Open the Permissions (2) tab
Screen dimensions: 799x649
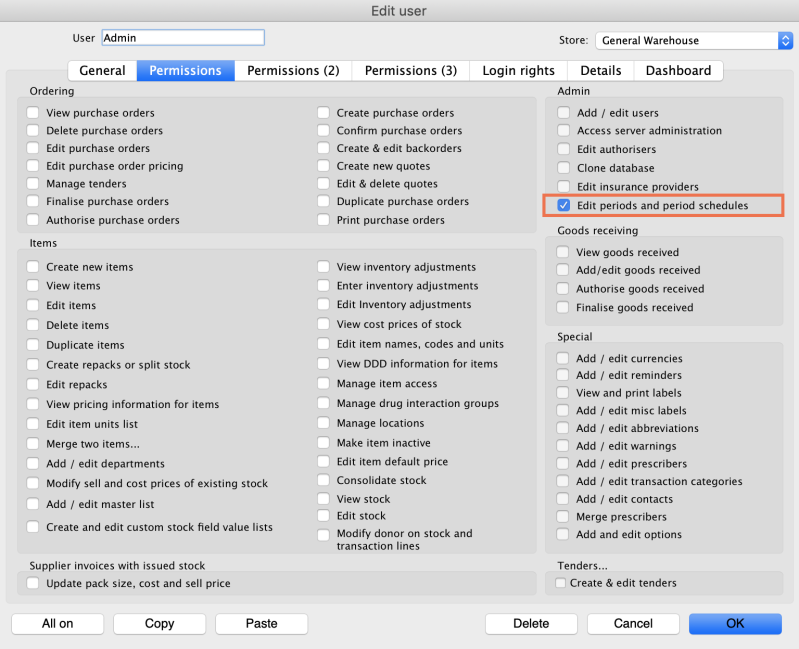tap(293, 71)
